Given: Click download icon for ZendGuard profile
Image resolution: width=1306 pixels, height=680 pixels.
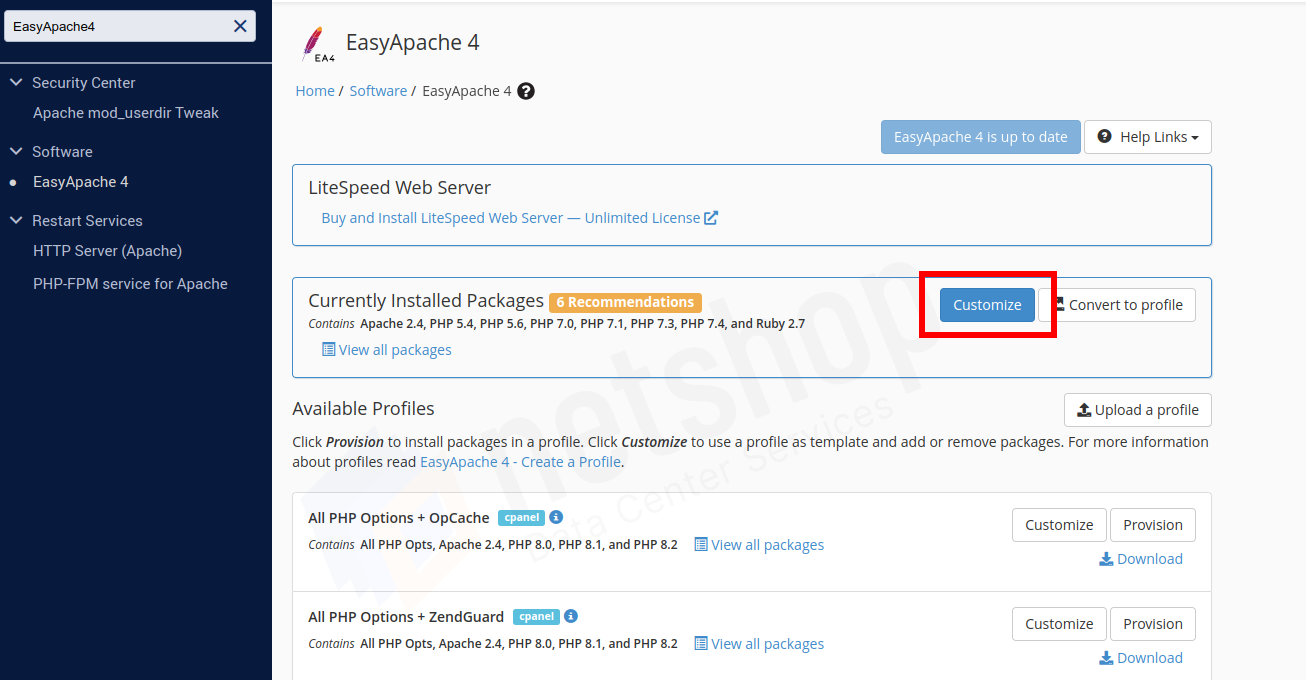Looking at the screenshot, I should (x=1106, y=658).
